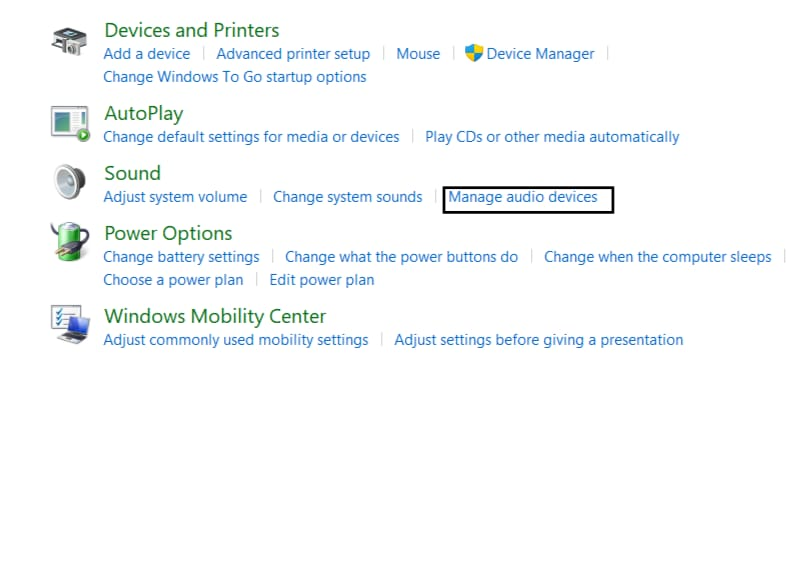Image resolution: width=808 pixels, height=565 pixels.
Task: Open Change battery settings
Action: 181,257
